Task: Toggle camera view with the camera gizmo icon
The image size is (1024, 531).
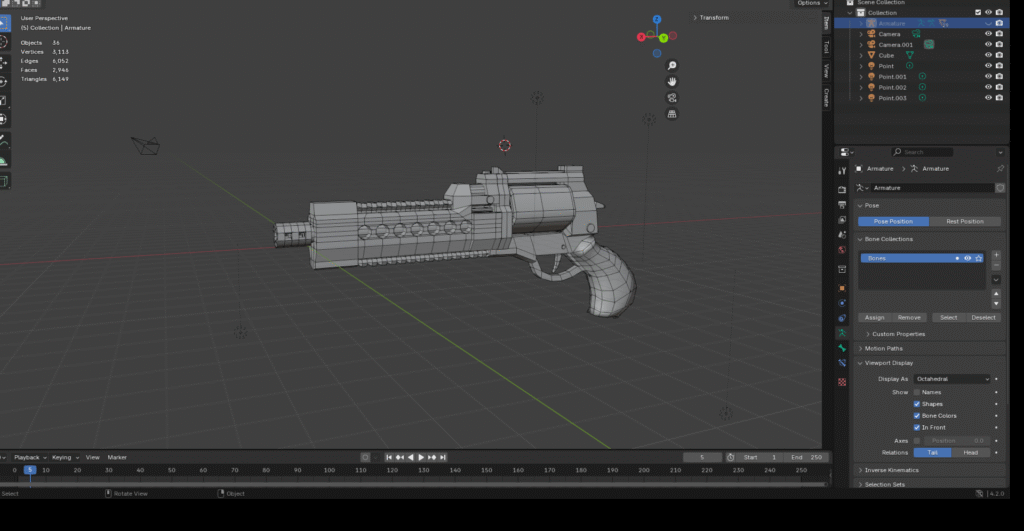Action: click(673, 98)
